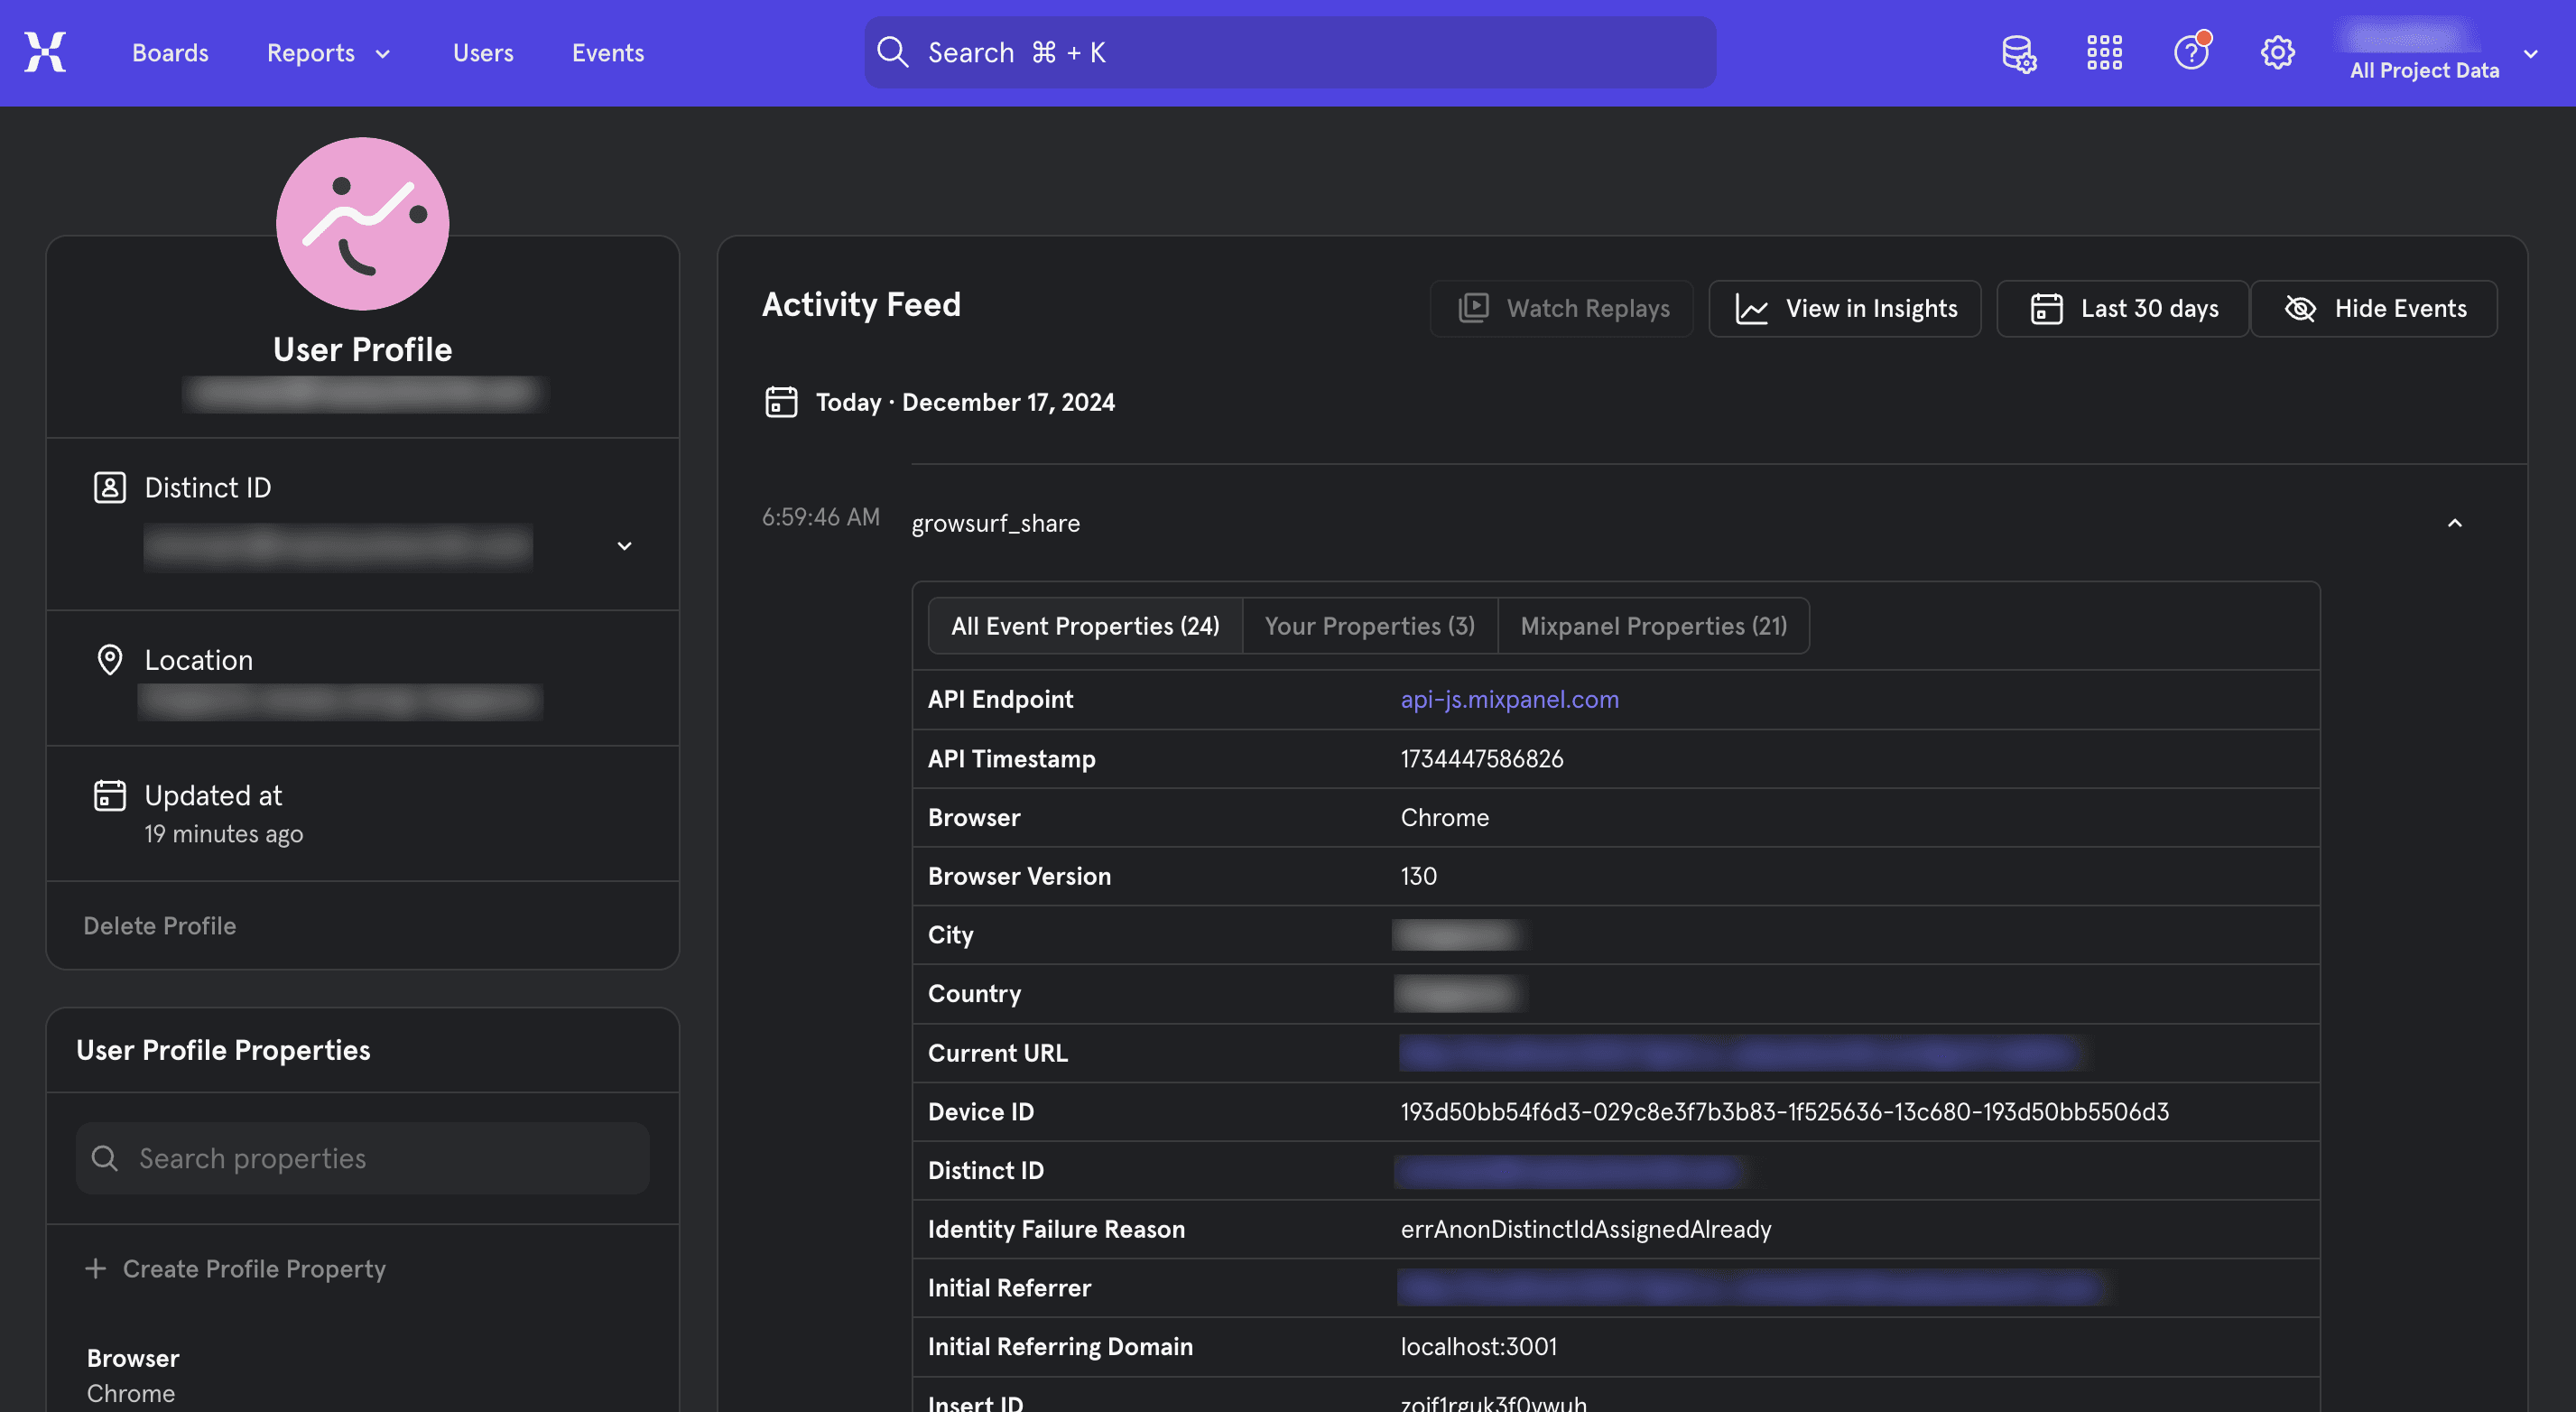Open the settings gear icon
This screenshot has height=1412, width=2576.
pyautogui.click(x=2278, y=52)
